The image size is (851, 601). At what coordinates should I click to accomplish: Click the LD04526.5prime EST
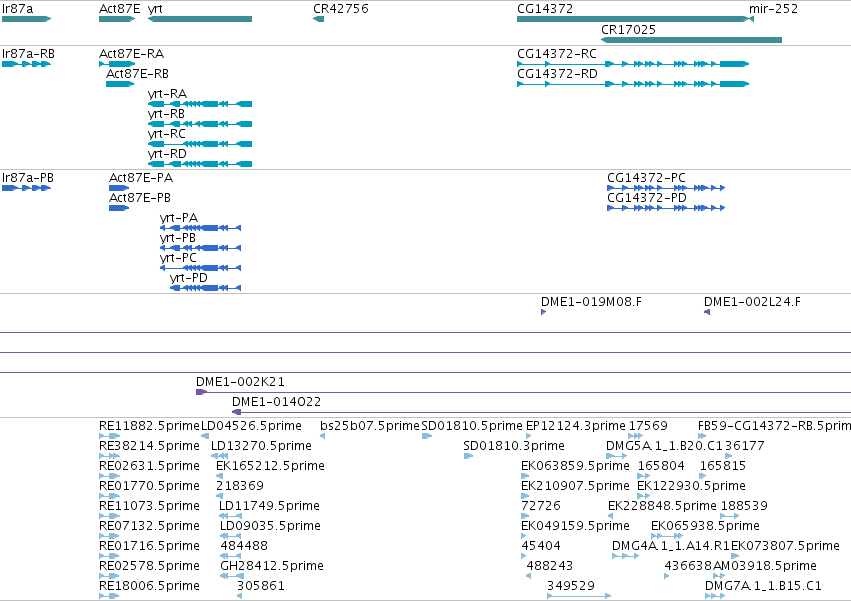tap(205, 436)
